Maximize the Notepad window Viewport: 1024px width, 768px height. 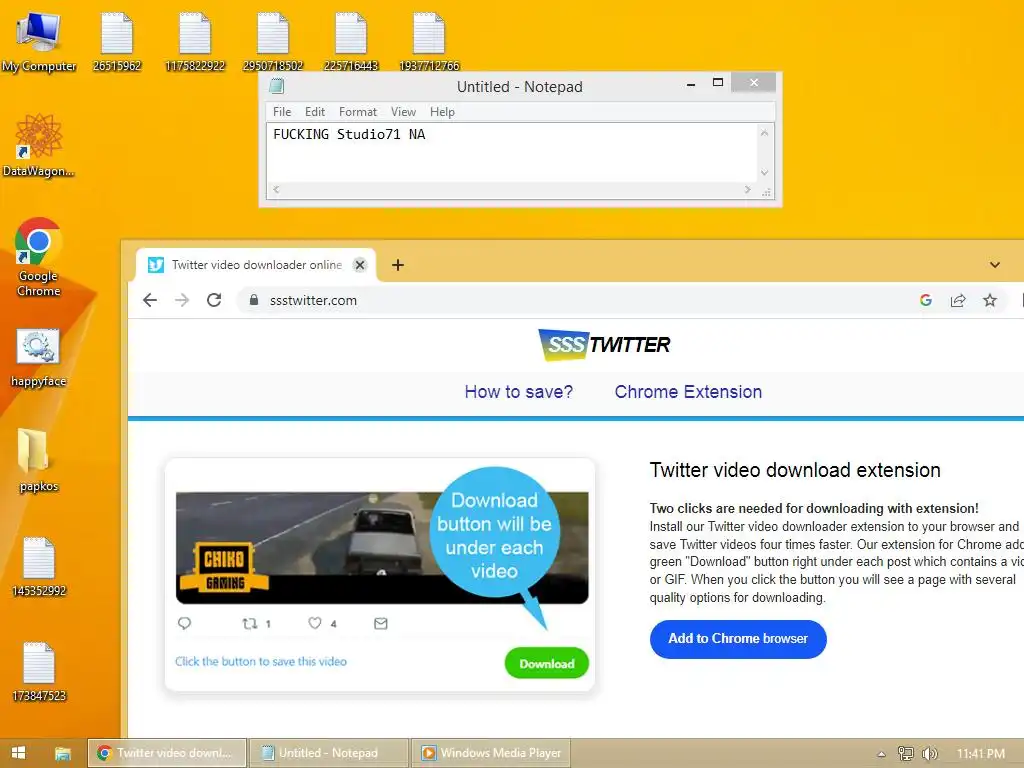tap(718, 83)
